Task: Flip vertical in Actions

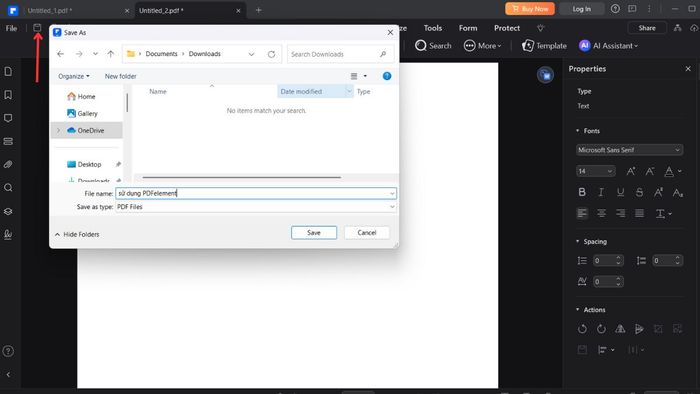Action: [x=639, y=329]
